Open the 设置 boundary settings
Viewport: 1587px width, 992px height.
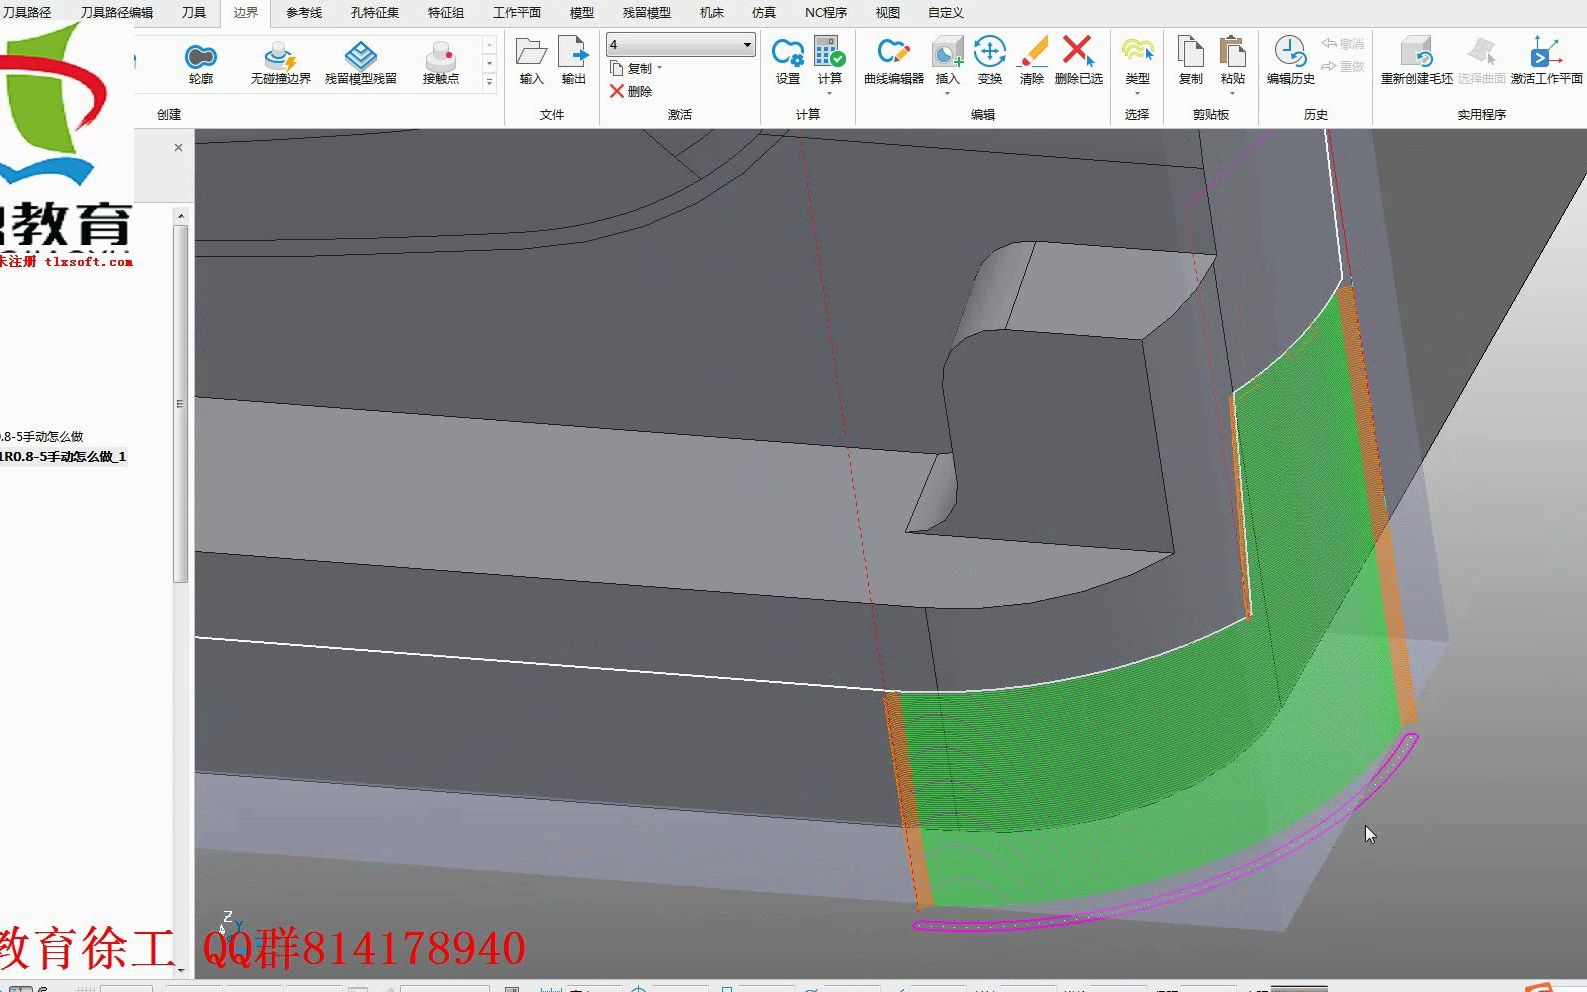[x=788, y=61]
